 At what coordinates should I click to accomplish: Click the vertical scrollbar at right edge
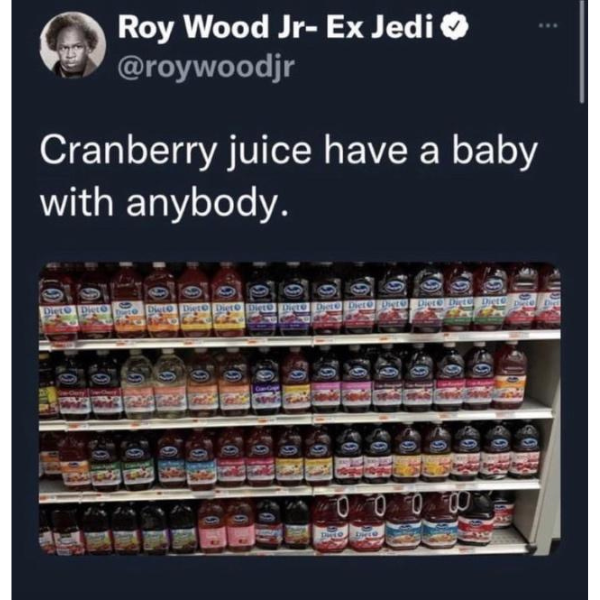click(x=582, y=52)
